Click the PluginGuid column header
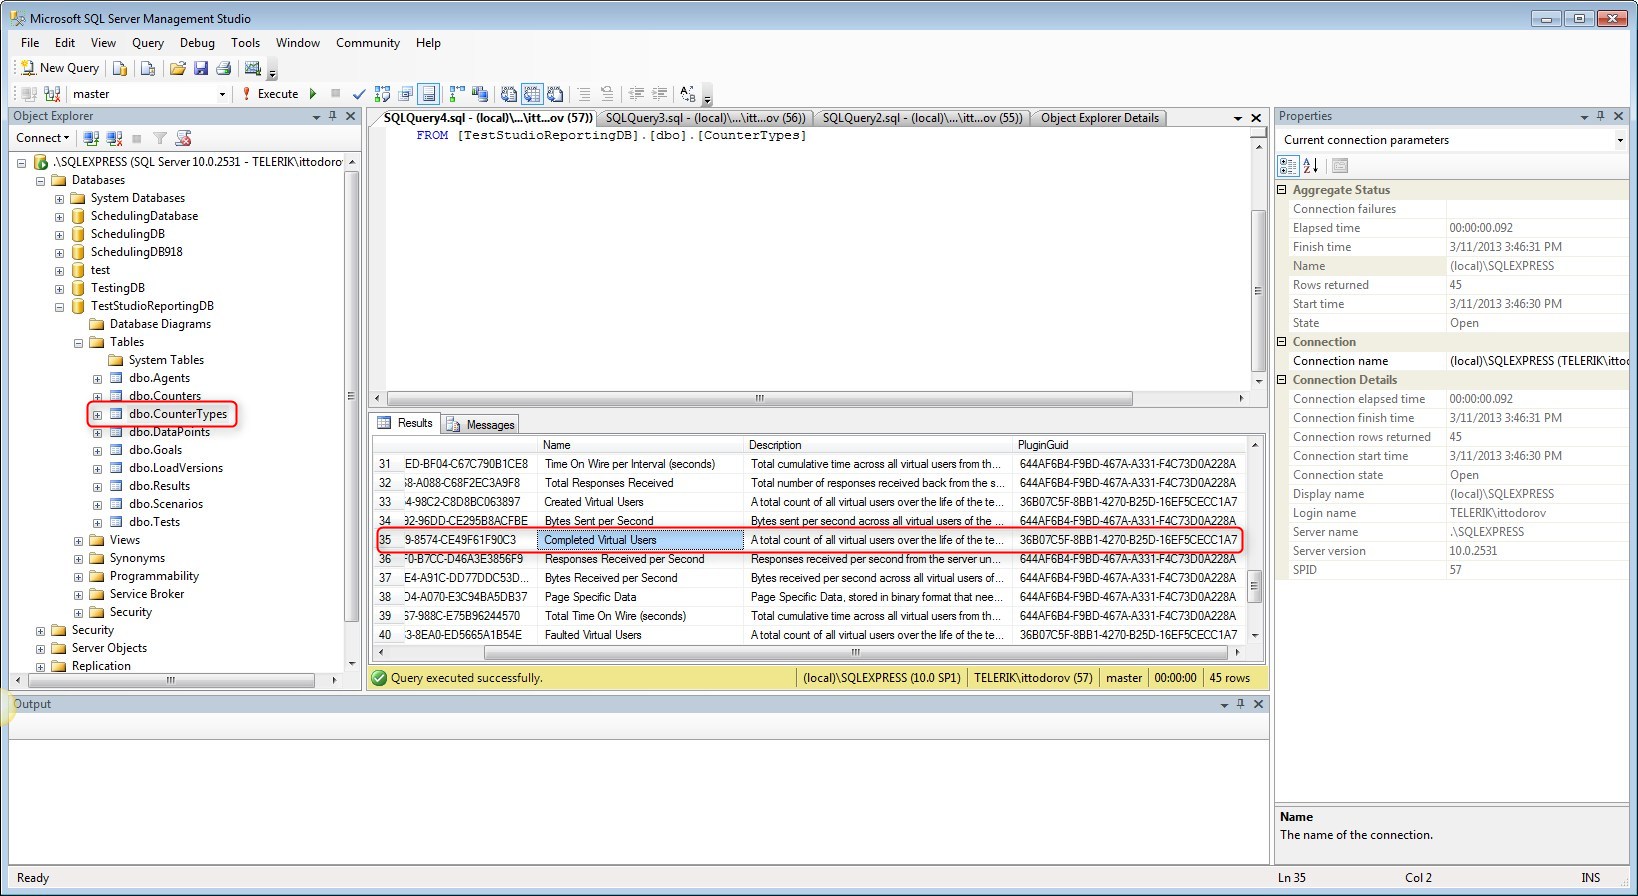 [1130, 445]
